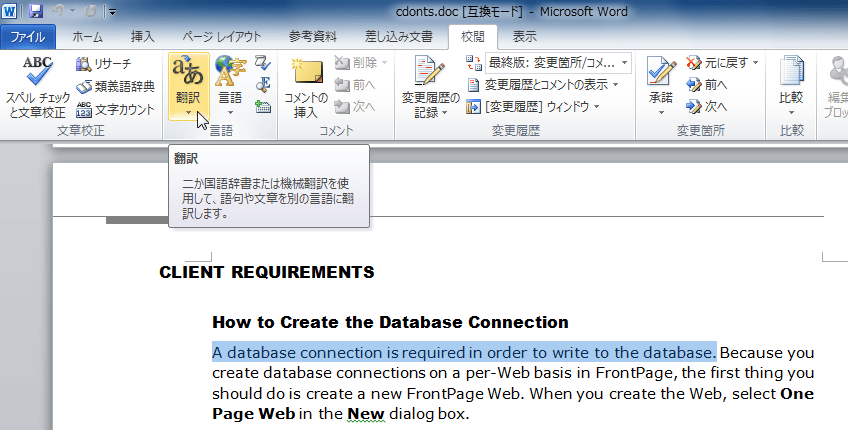The height and width of the screenshot is (430, 848).
Task: Open the リサーチ pane
Action: pyautogui.click(x=104, y=64)
